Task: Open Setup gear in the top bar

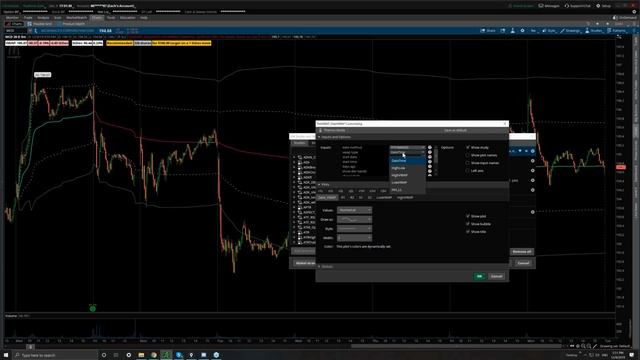Action: 604,6
